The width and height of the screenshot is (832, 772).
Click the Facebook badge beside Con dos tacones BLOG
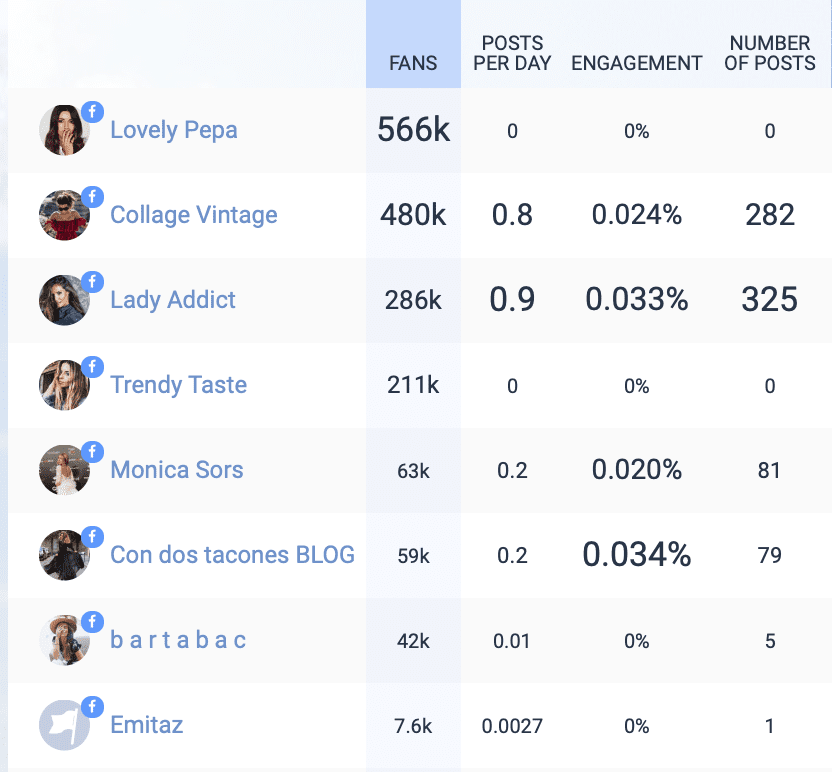(93, 538)
